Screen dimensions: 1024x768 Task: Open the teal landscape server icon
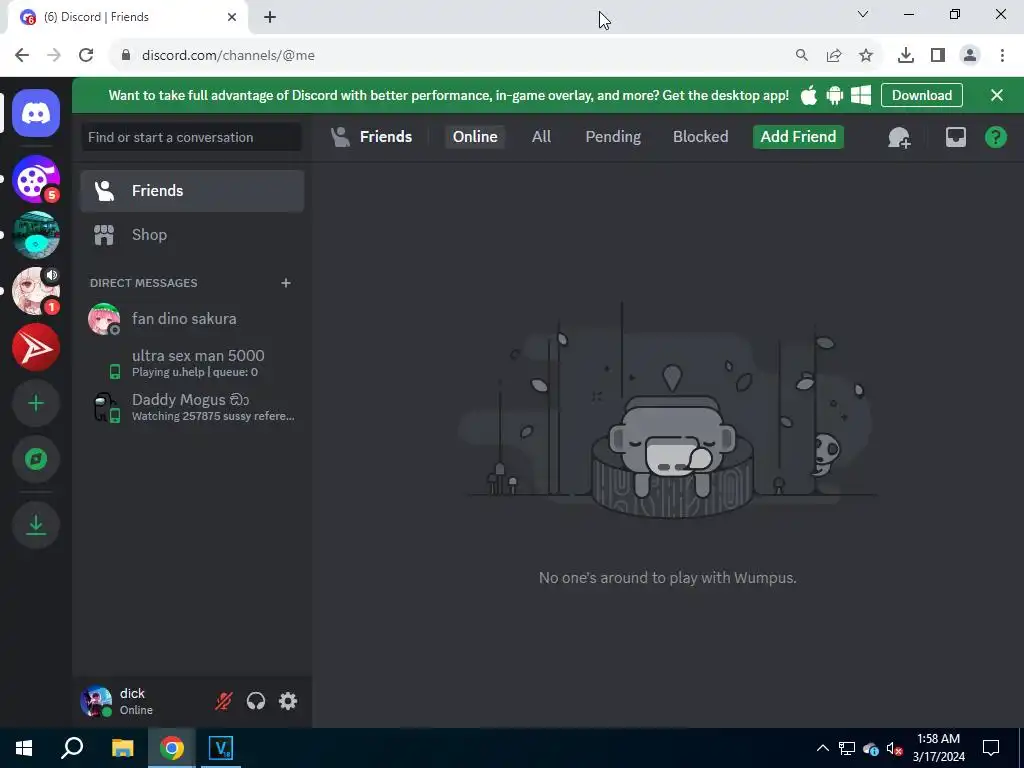click(x=36, y=235)
